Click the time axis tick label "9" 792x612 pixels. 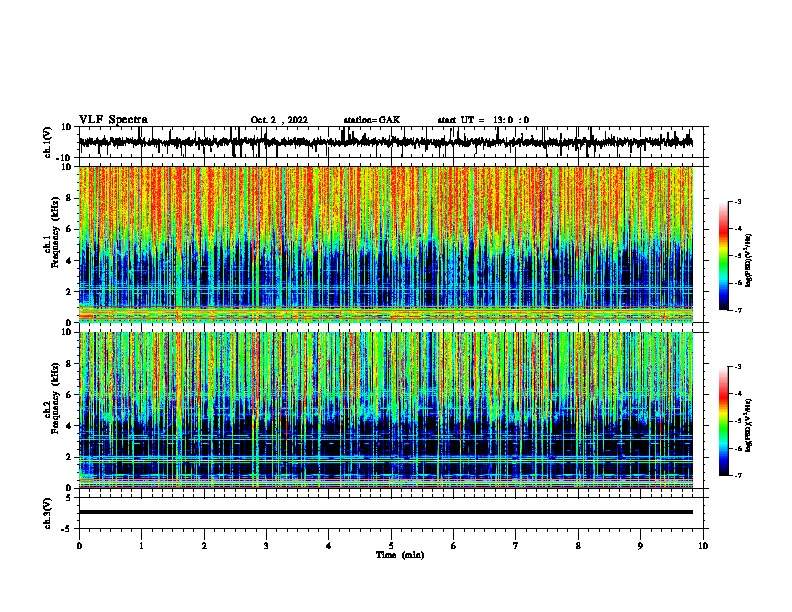(640, 546)
